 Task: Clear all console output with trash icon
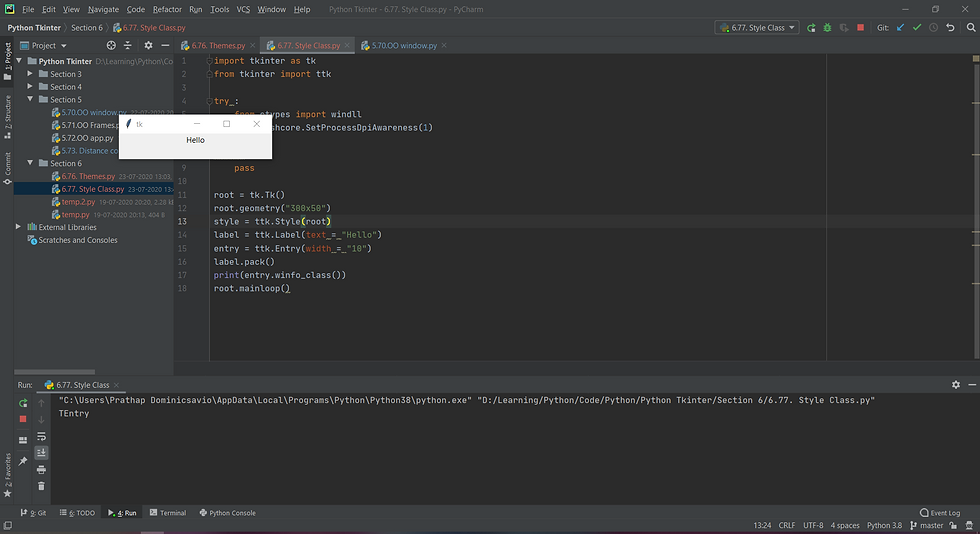(x=41, y=486)
